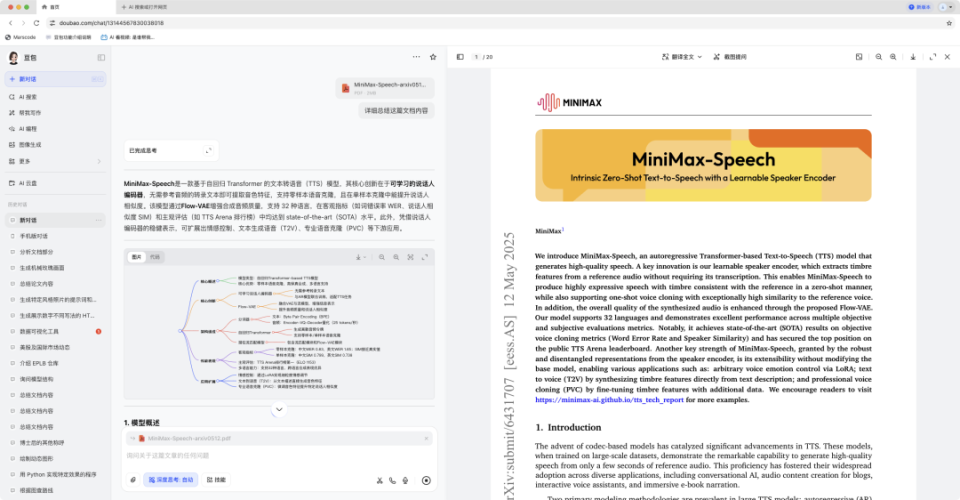The height and width of the screenshot is (500, 960).
Task: Bookmark the page with the address bar star
Action: 949,23
